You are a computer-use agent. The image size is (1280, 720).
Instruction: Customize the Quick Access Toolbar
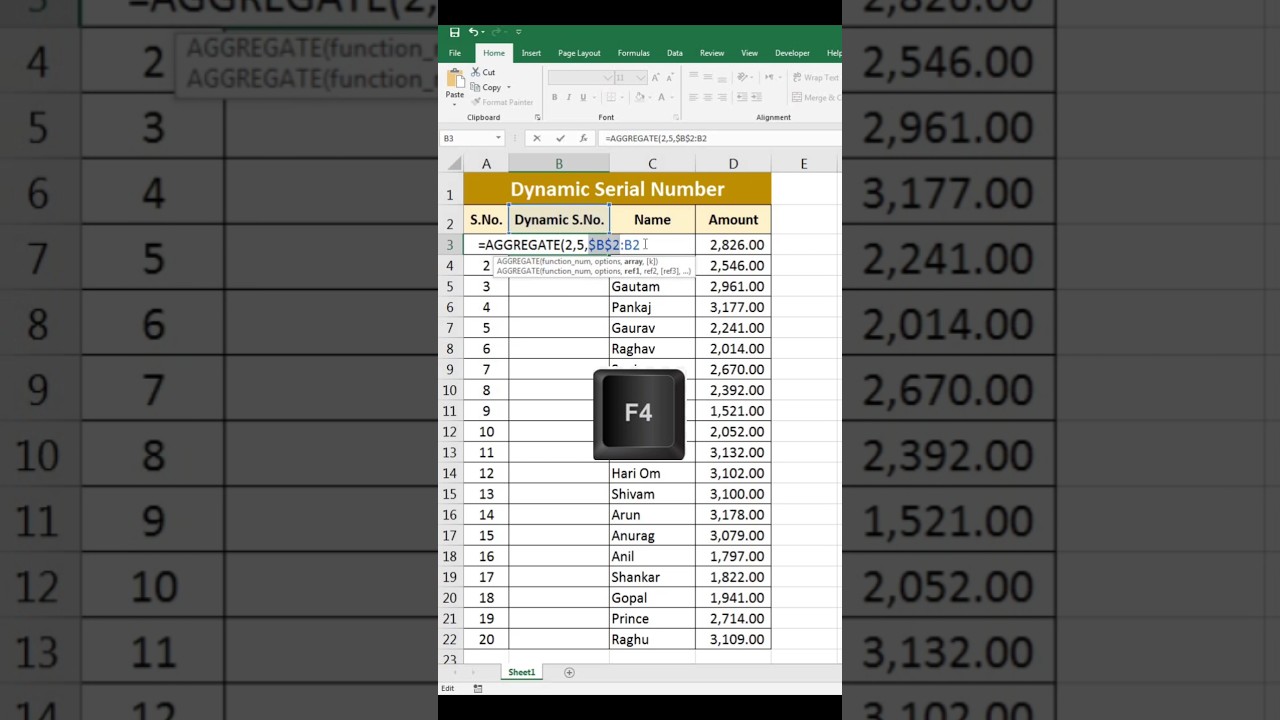click(x=518, y=32)
